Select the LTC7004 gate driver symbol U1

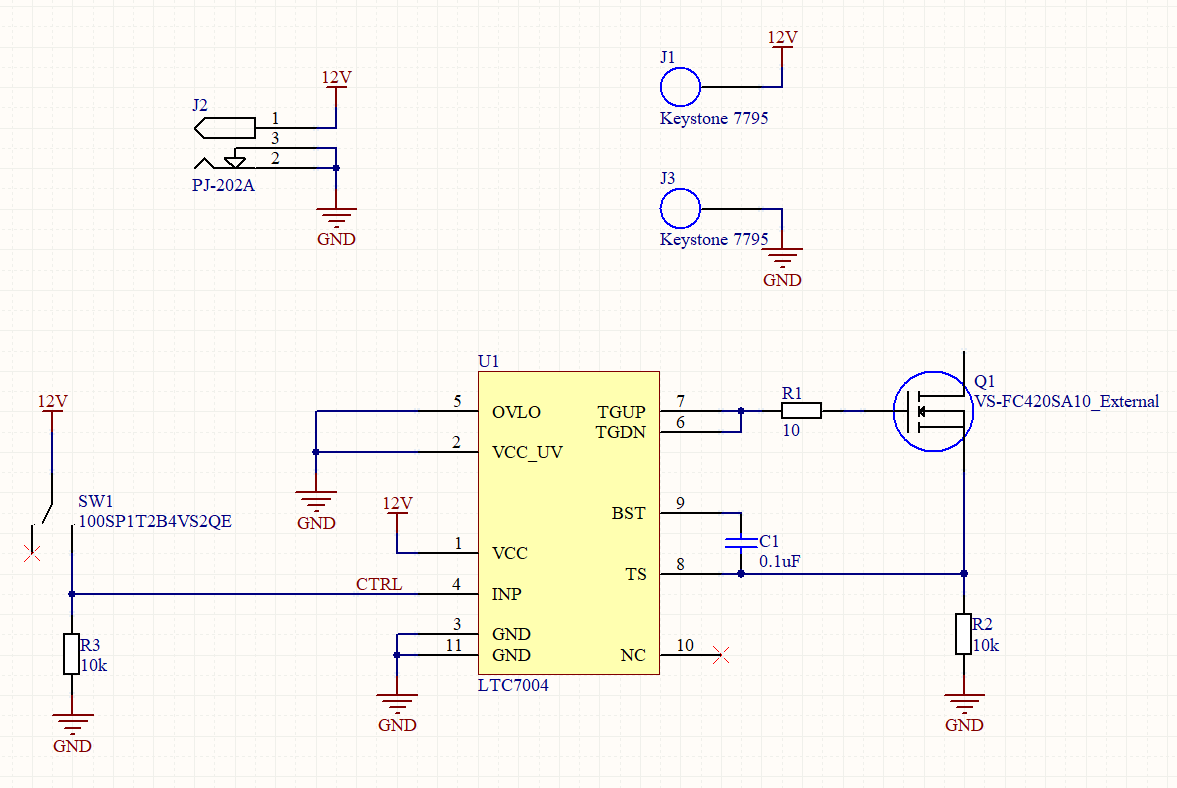568,520
